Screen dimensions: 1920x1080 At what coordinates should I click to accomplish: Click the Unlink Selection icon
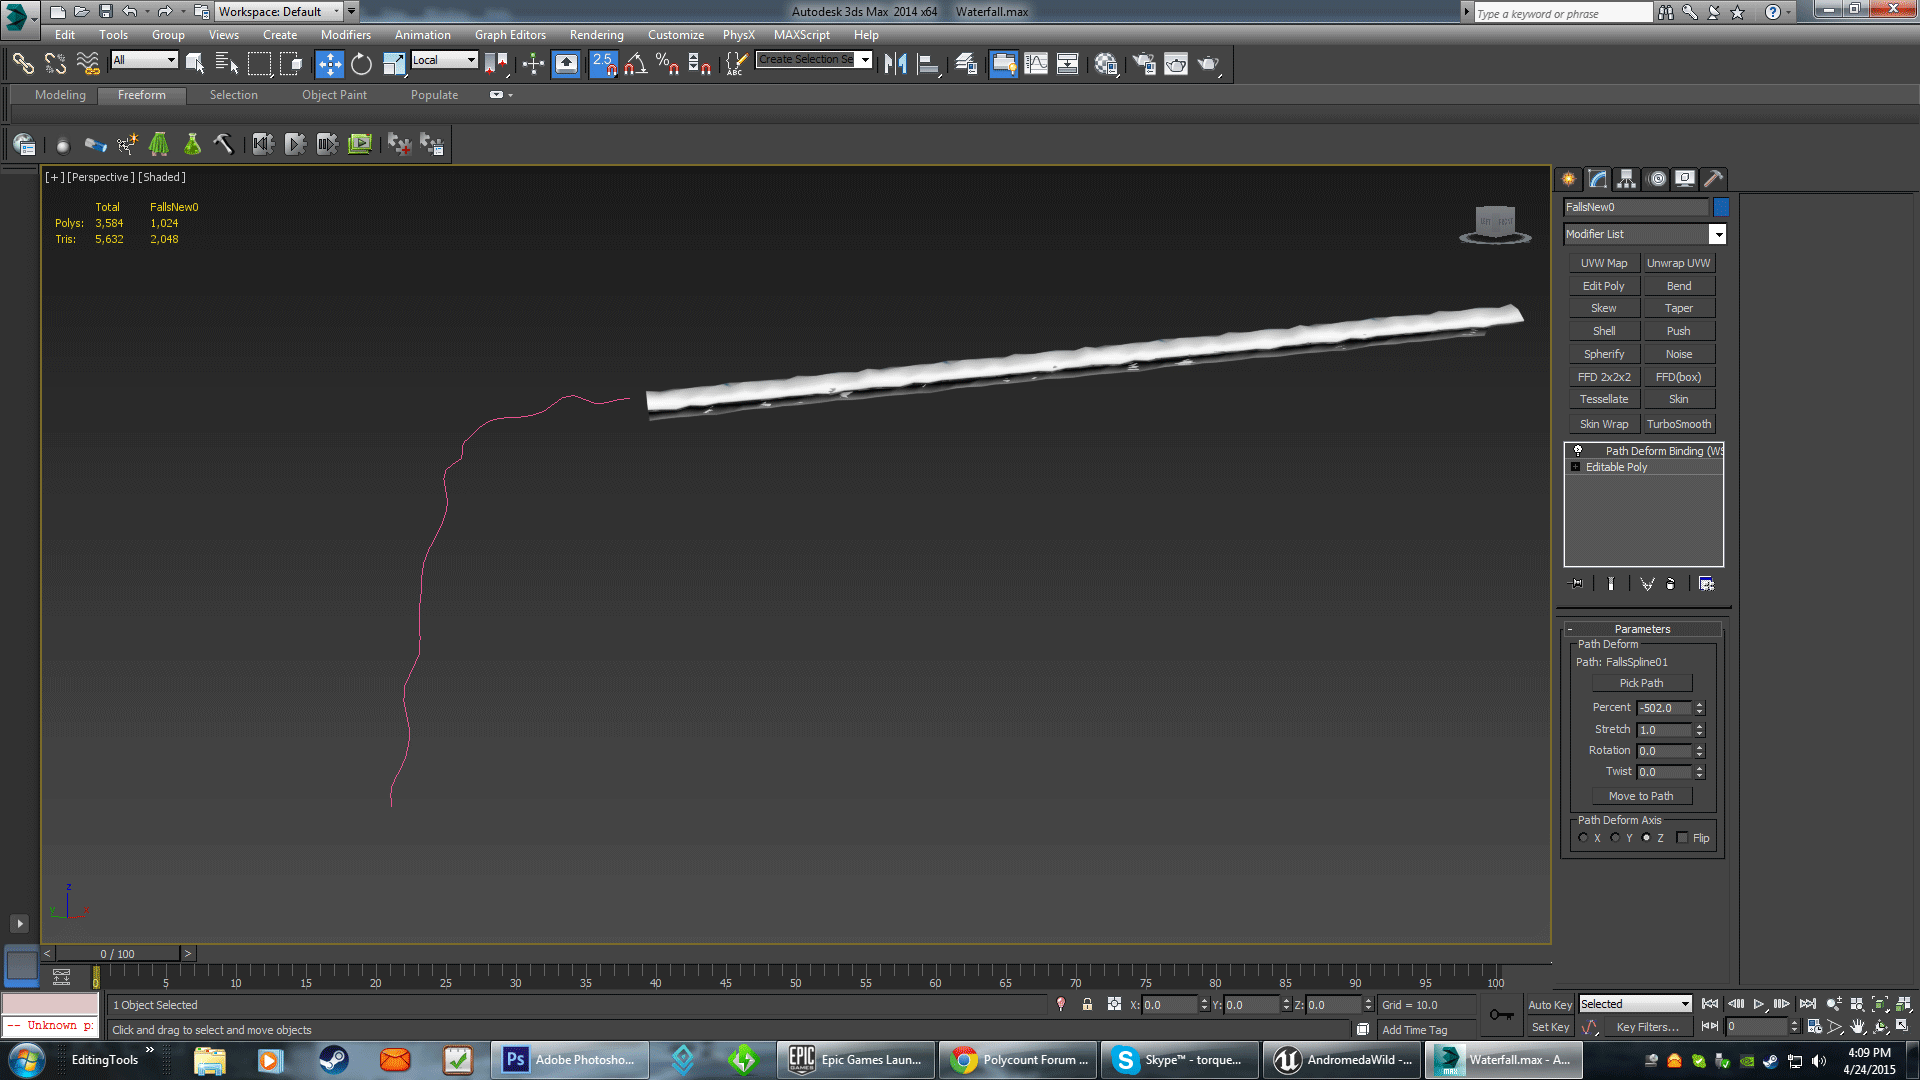pos(55,64)
